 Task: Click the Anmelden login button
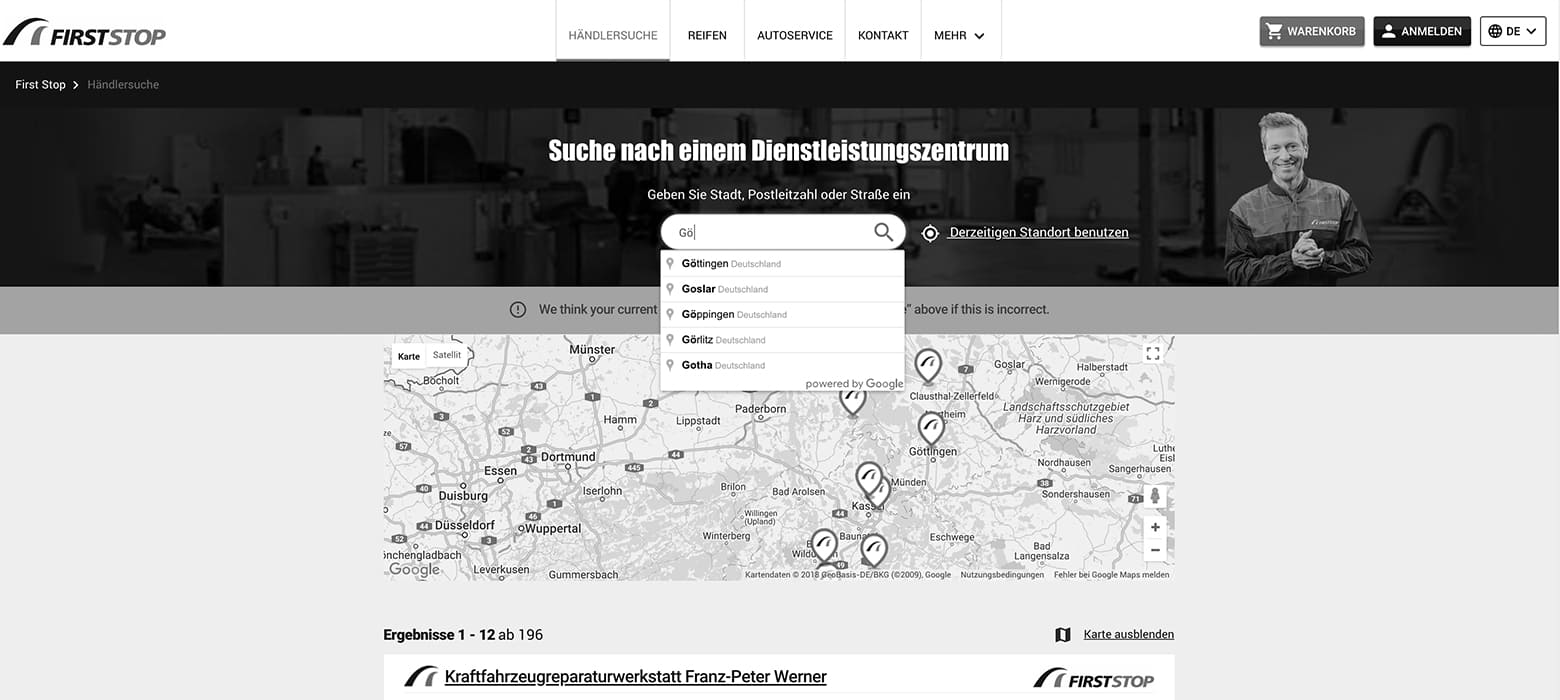click(x=1422, y=31)
